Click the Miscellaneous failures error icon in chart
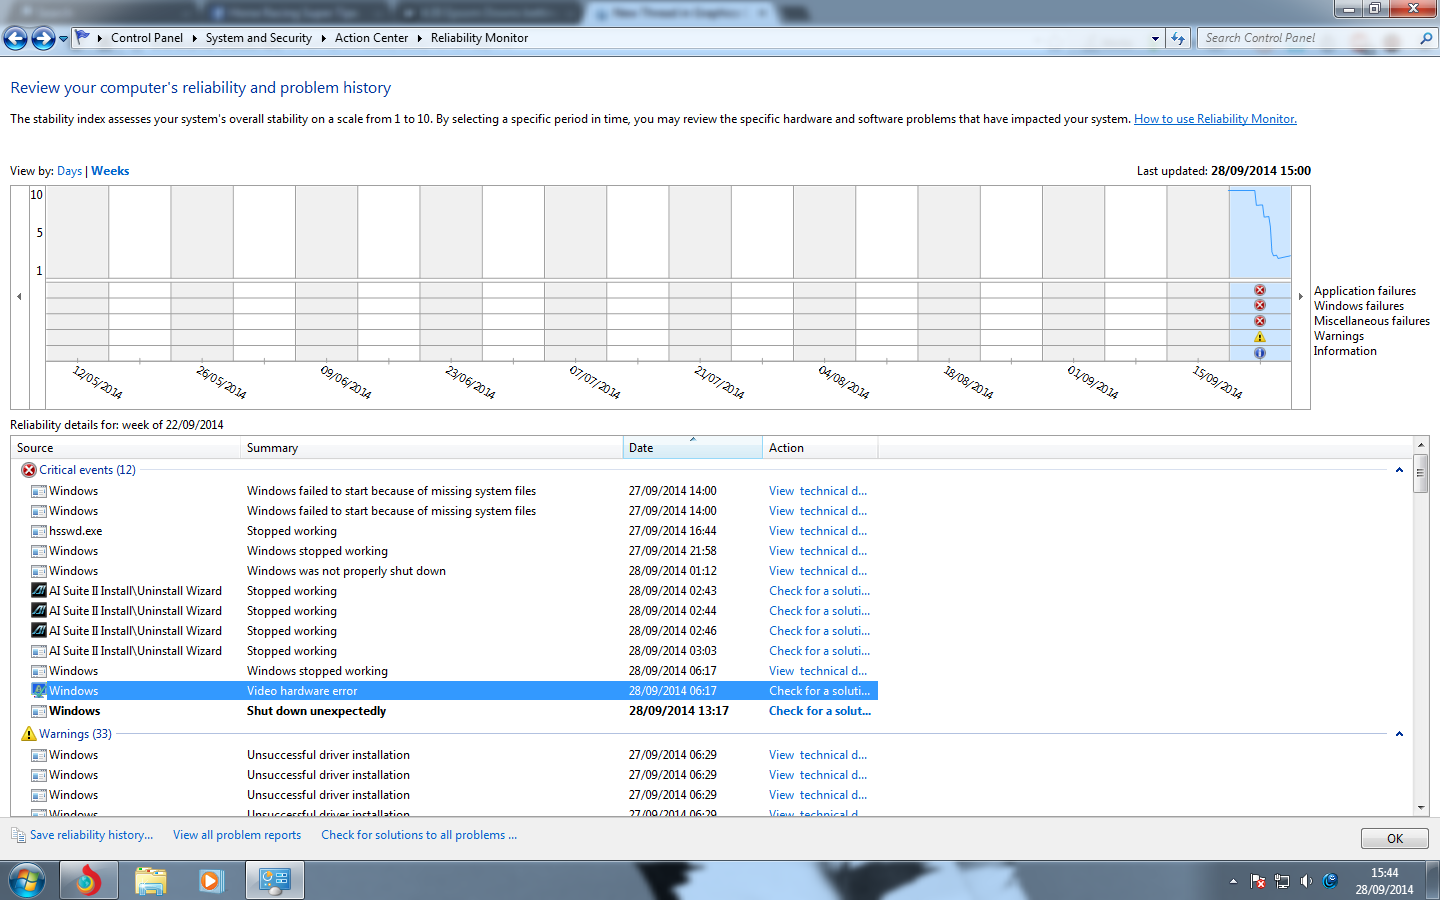Viewport: 1440px width, 900px height. point(1260,321)
